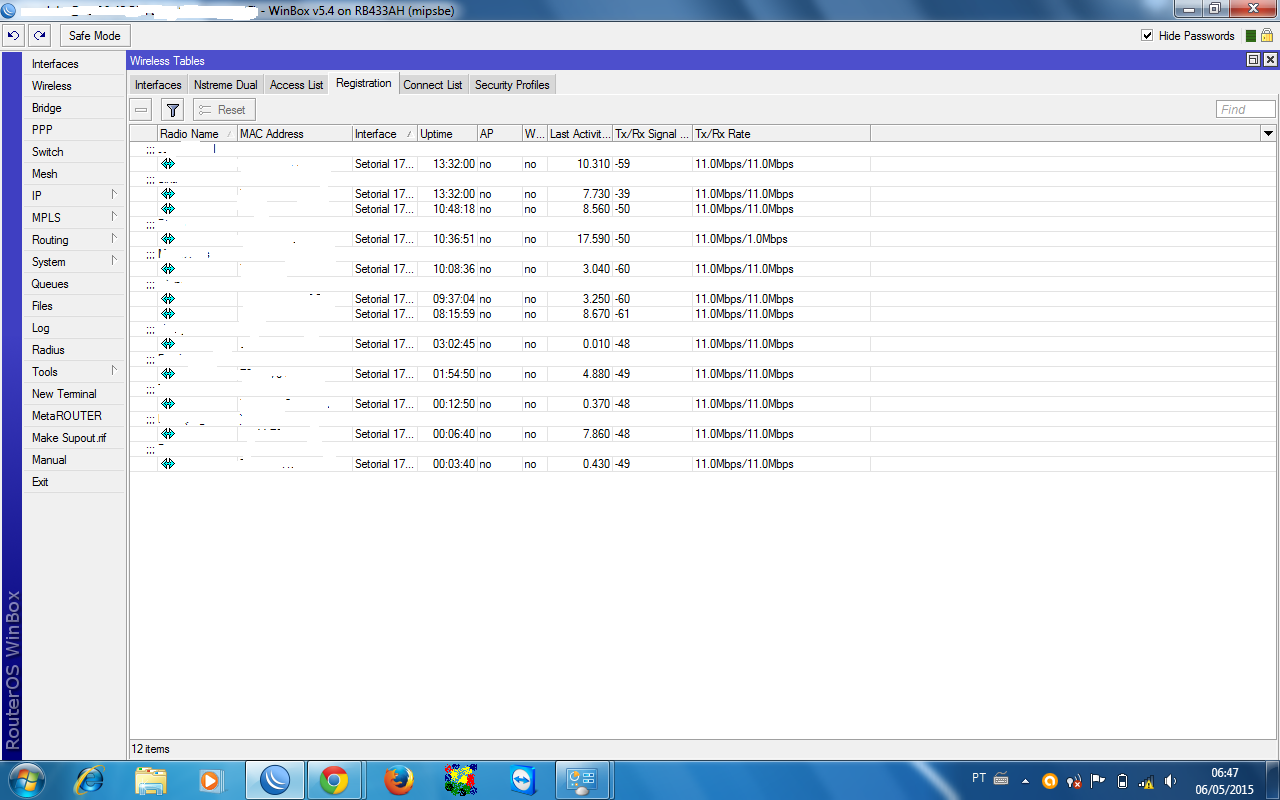Select client icon with uptime 10:08:36
Viewport: 1280px width, 800px height.
(168, 269)
